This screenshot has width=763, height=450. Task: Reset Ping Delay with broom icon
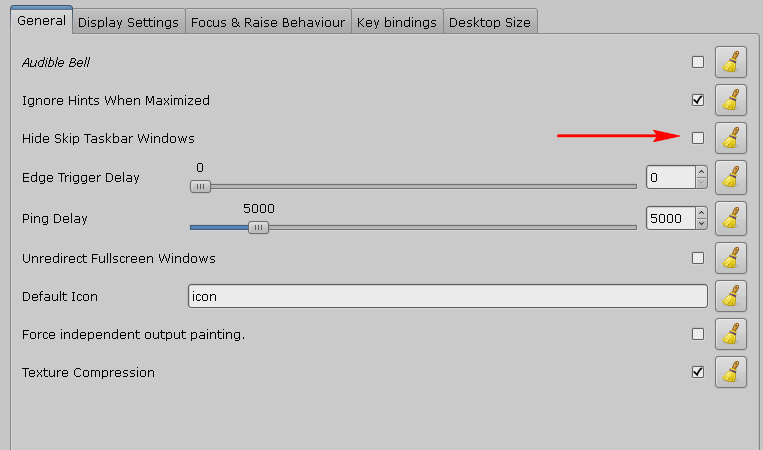730,218
